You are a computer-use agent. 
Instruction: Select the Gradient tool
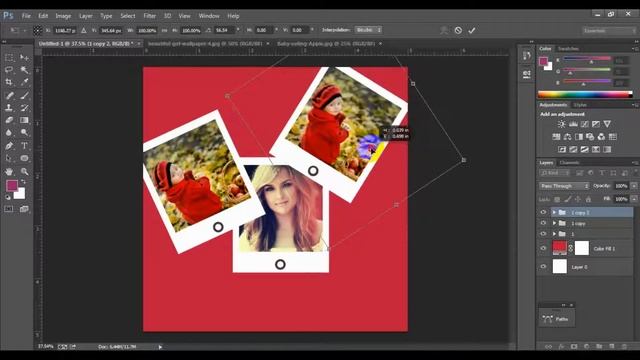click(x=24, y=120)
